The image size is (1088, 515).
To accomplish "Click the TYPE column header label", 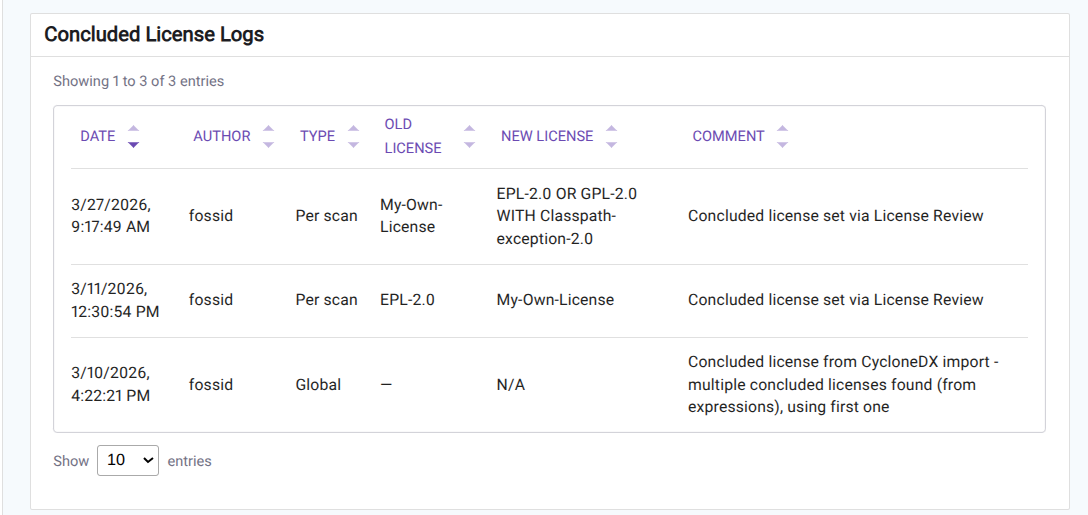I will (x=318, y=136).
